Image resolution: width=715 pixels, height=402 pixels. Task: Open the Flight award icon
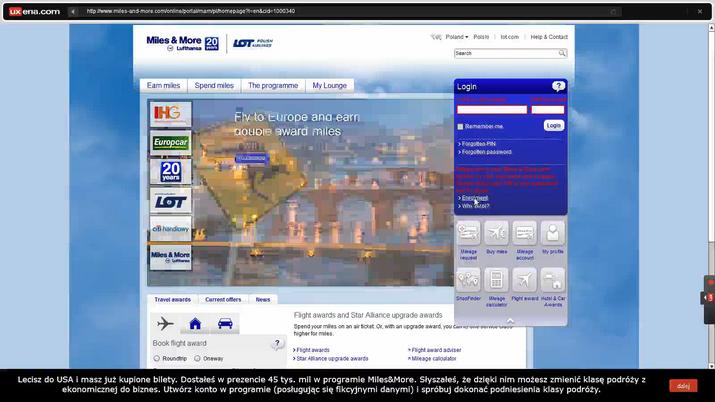525,280
